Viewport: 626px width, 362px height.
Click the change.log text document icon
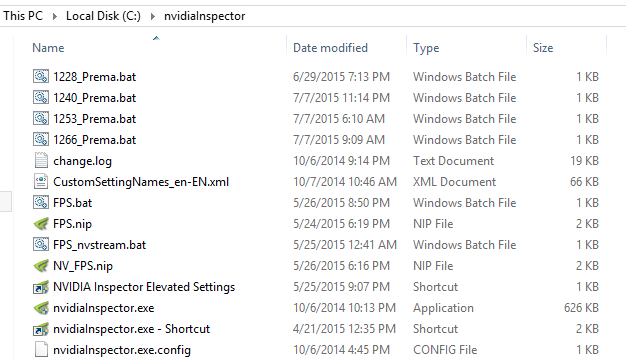[x=41, y=160]
